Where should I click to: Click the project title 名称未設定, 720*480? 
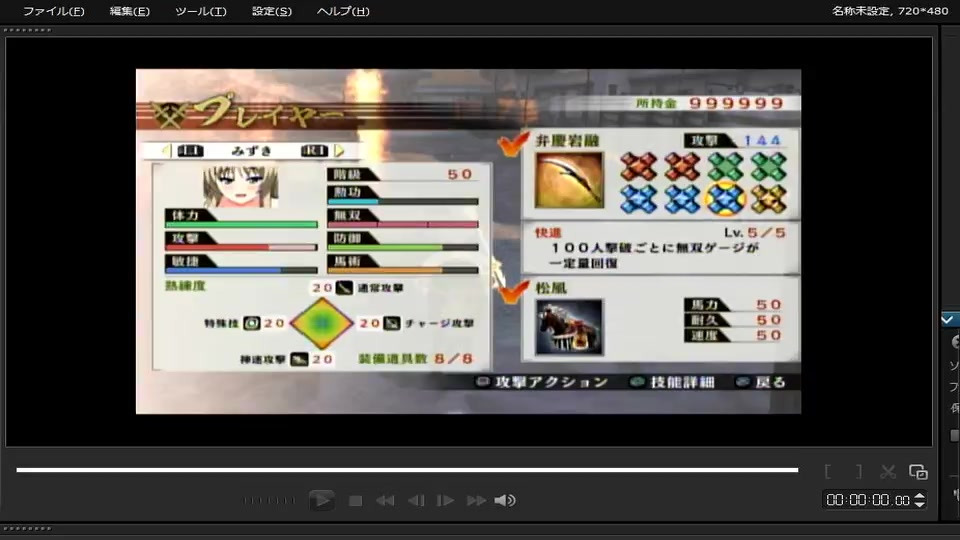coord(890,11)
